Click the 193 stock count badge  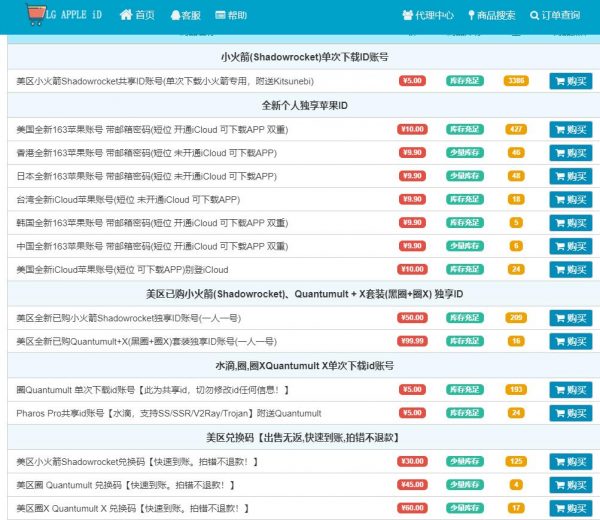pyautogui.click(x=516, y=390)
